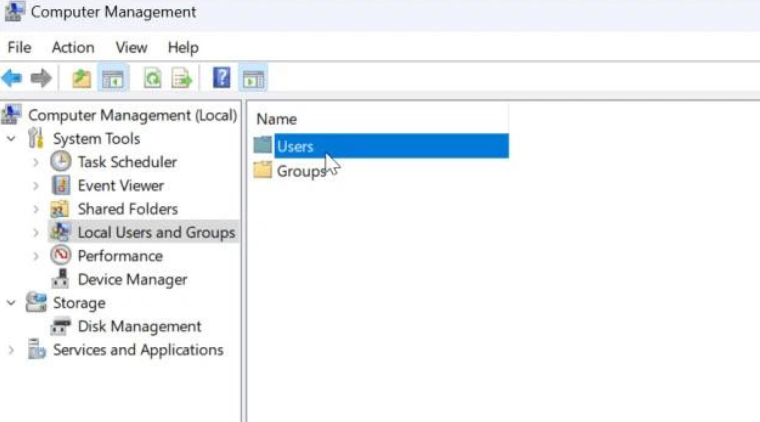Click the Shared Folders icon
The height and width of the screenshot is (422, 760).
click(60, 209)
